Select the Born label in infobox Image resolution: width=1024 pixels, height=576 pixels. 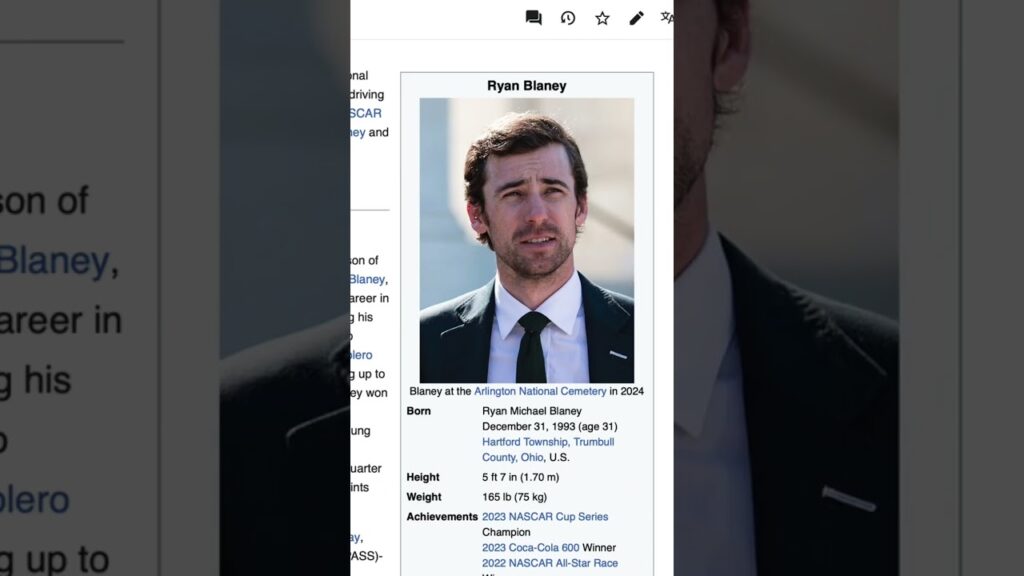tap(419, 411)
